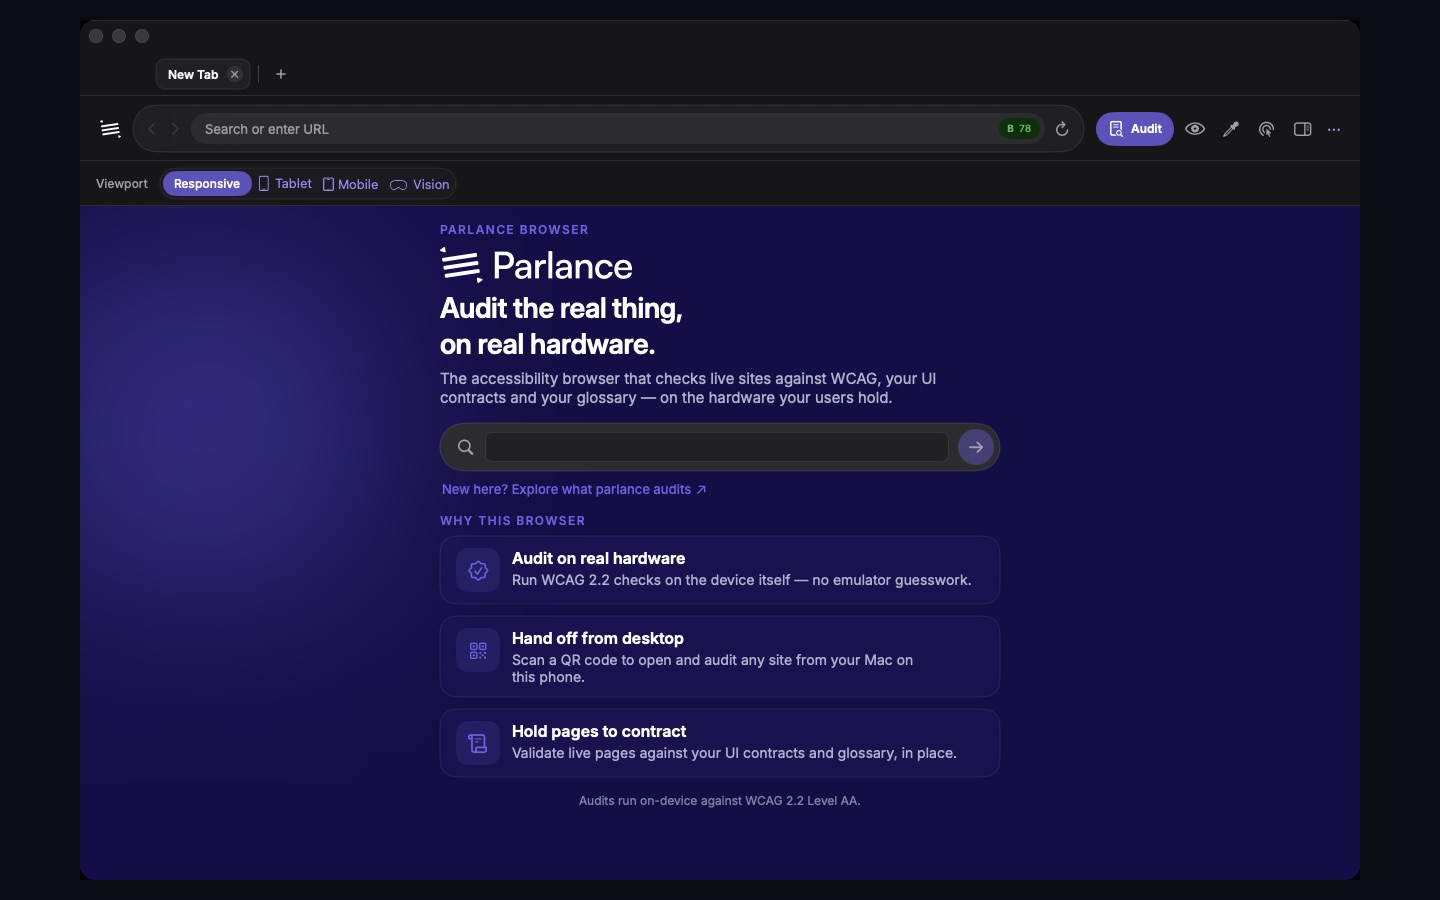Open the Explore what parlance audits link
The width and height of the screenshot is (1440, 900).
[574, 489]
